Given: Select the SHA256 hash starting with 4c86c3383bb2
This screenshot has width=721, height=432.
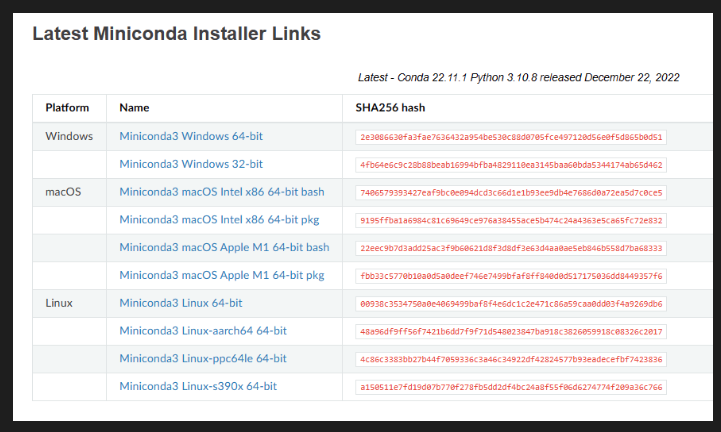Looking at the screenshot, I should [511, 359].
